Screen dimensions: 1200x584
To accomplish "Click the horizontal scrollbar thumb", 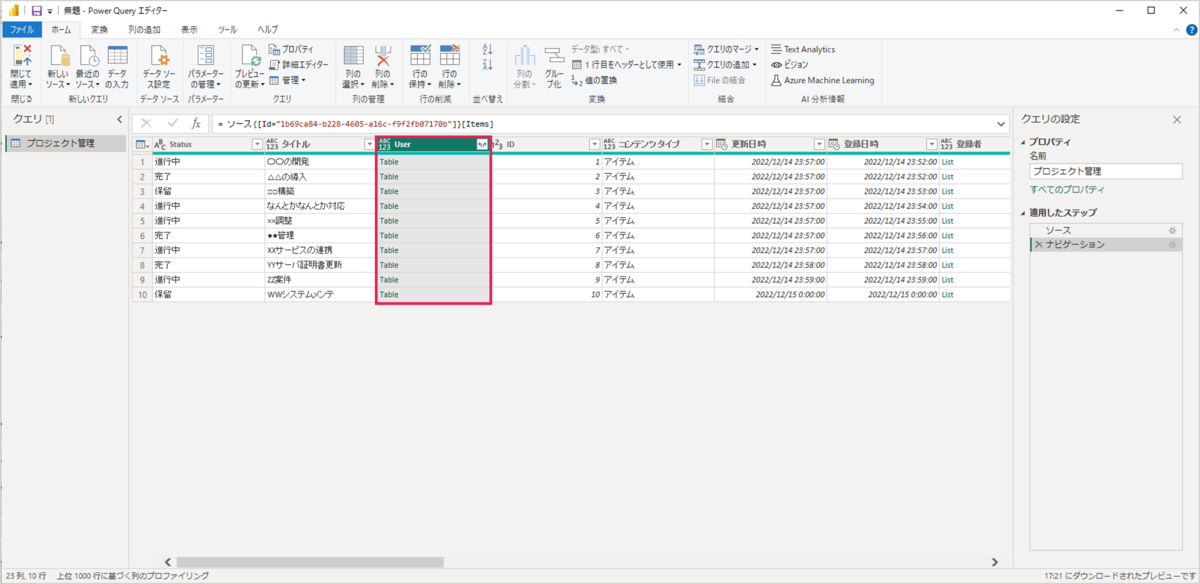I will tap(309, 562).
